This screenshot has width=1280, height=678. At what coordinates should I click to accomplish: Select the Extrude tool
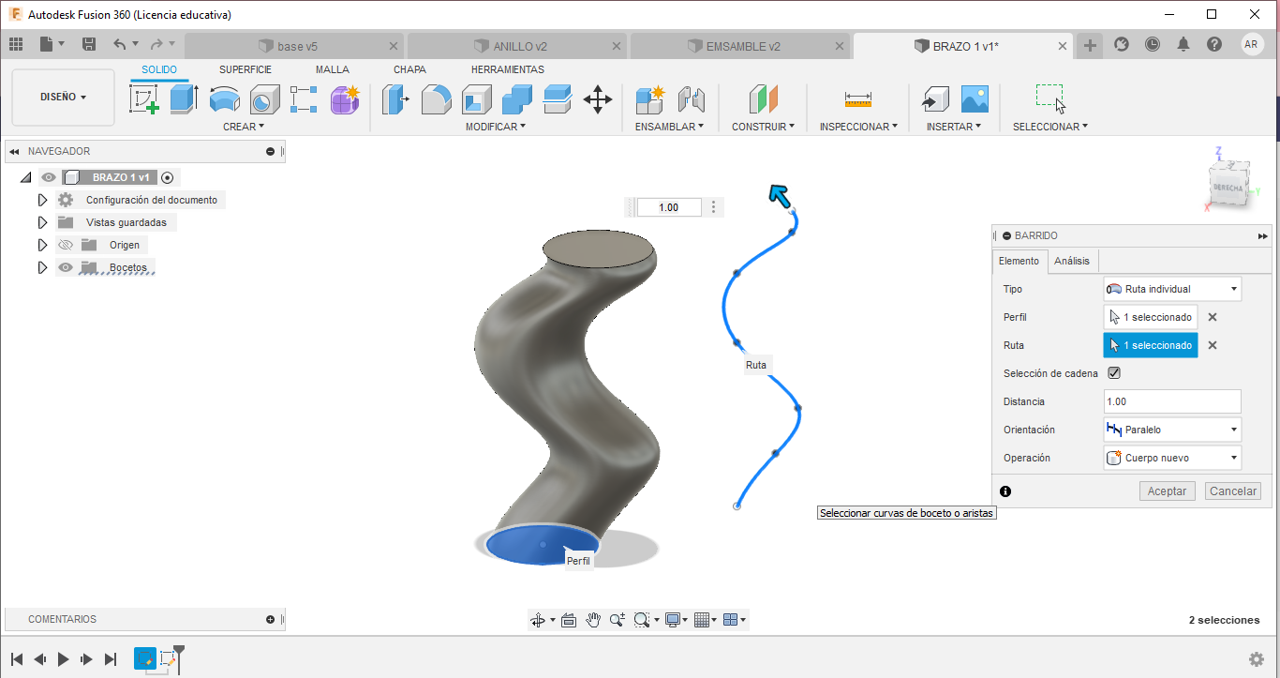[184, 99]
